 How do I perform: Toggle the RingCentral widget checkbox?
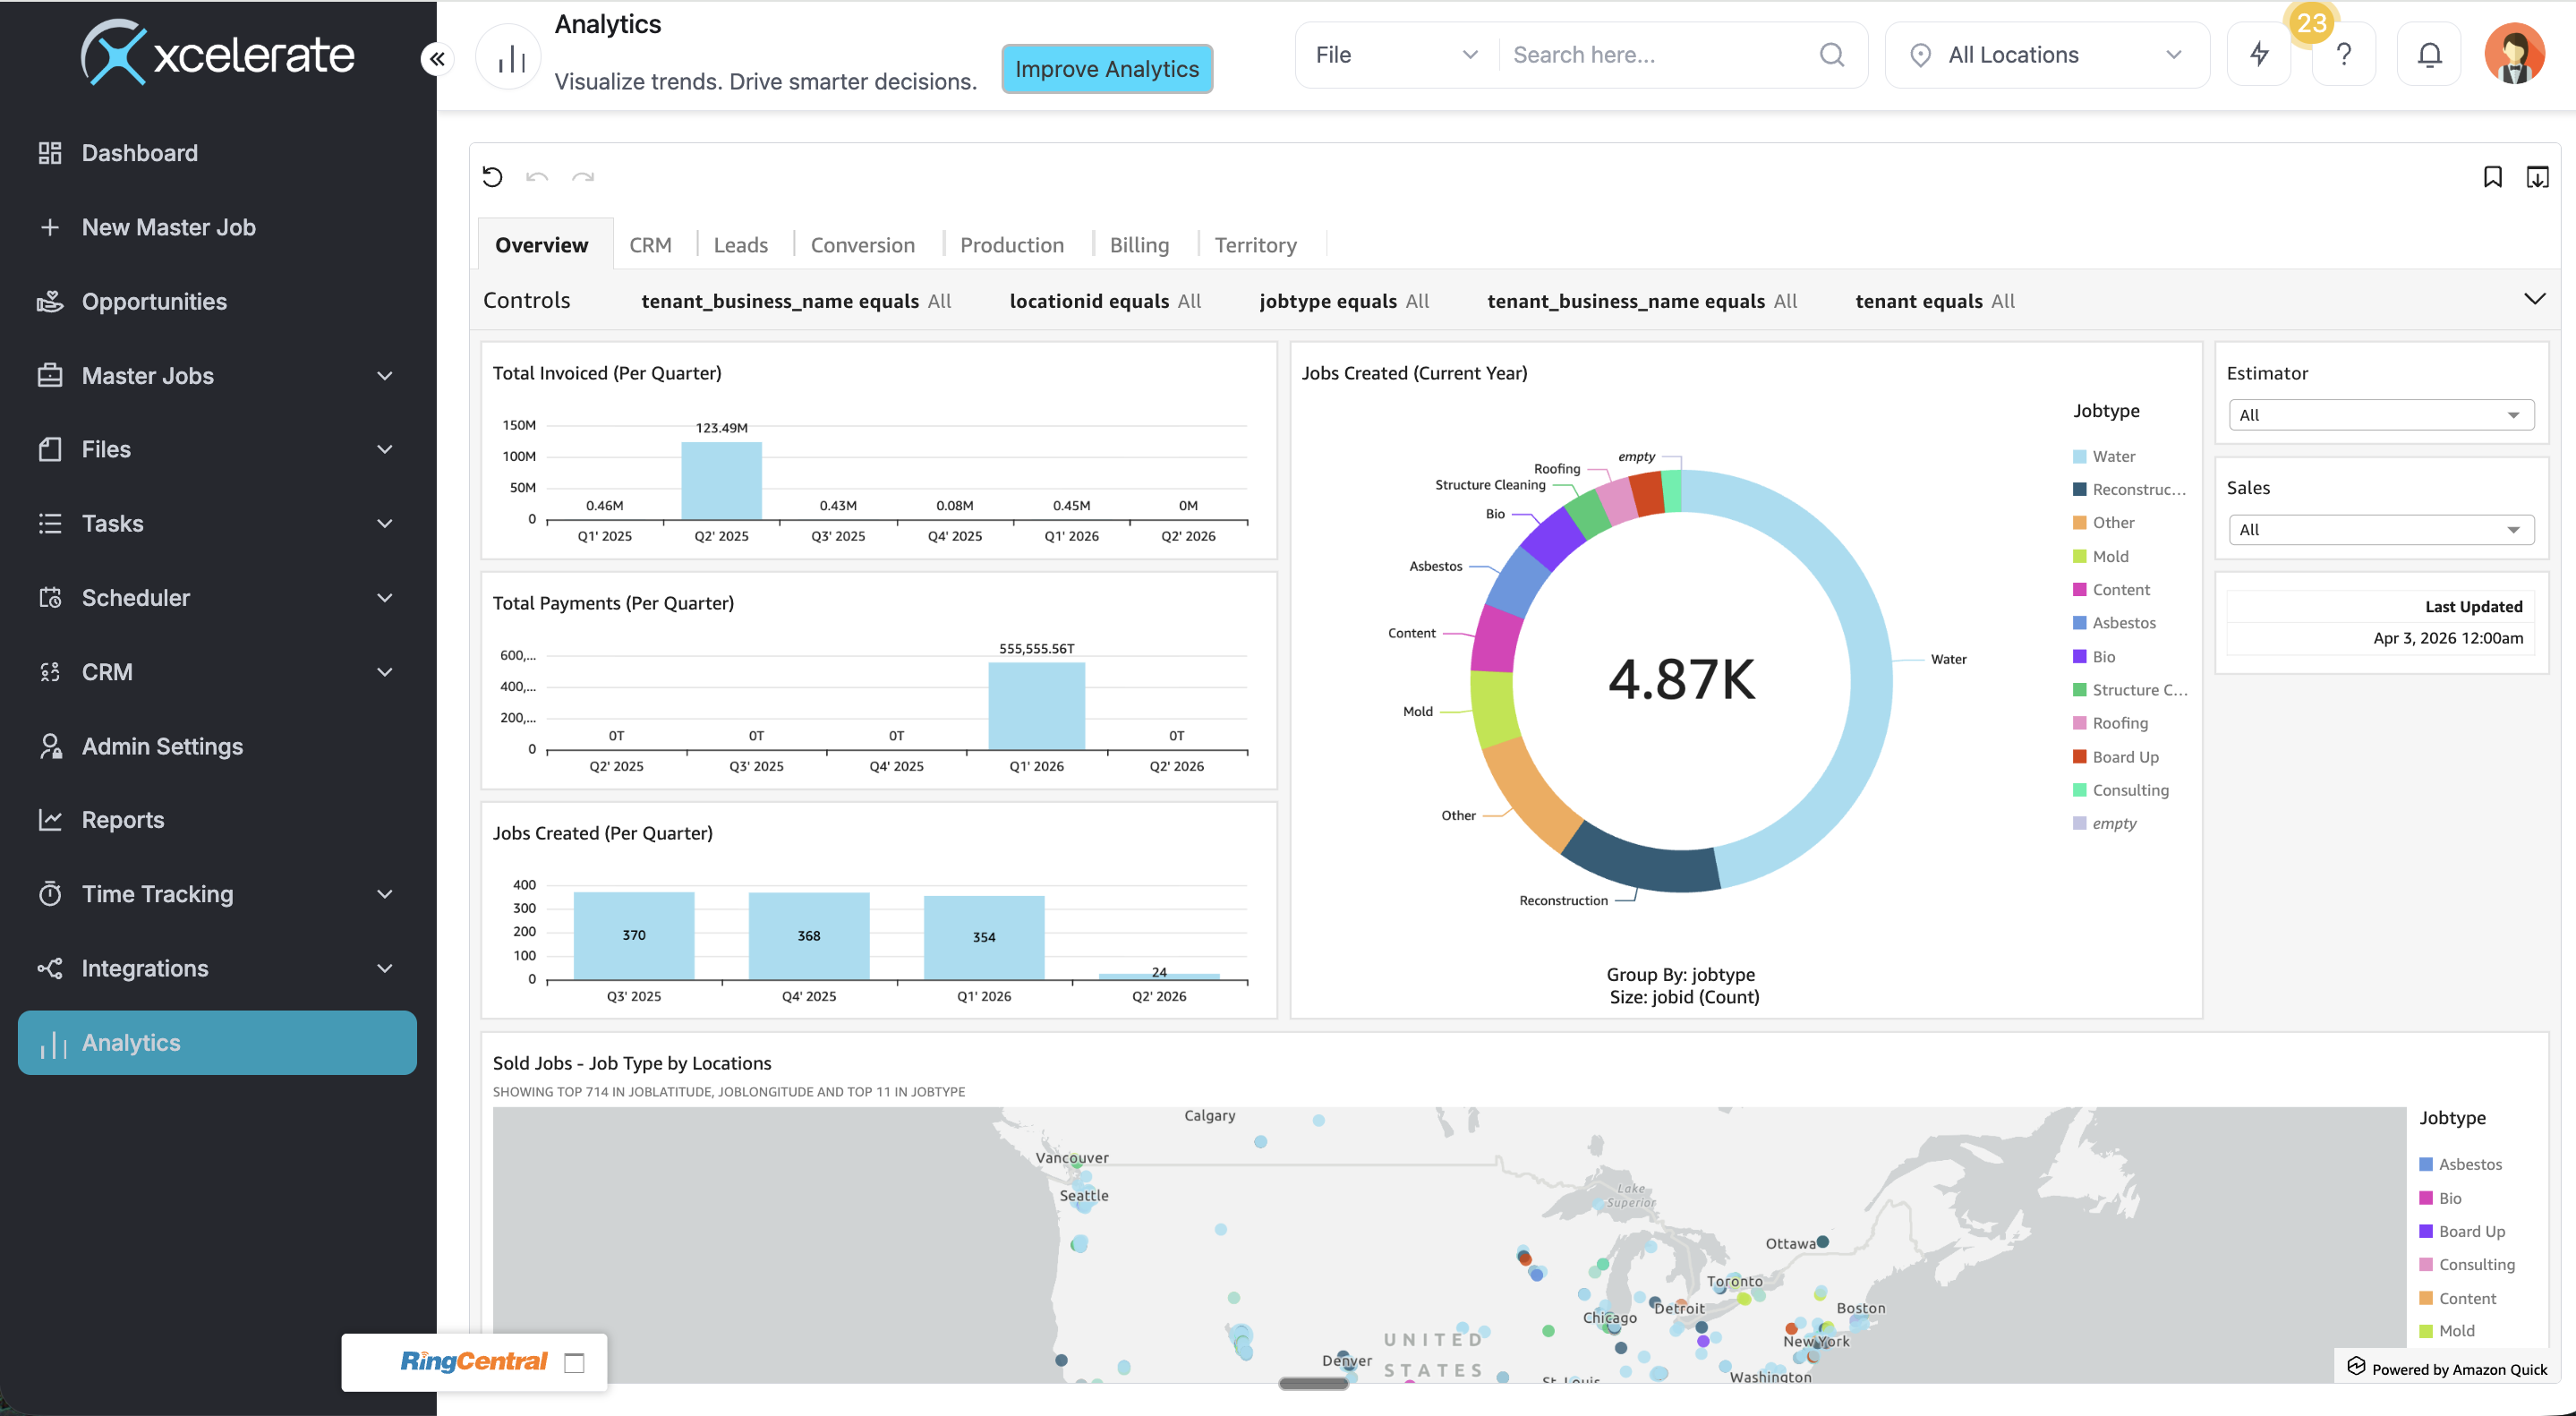574,1362
